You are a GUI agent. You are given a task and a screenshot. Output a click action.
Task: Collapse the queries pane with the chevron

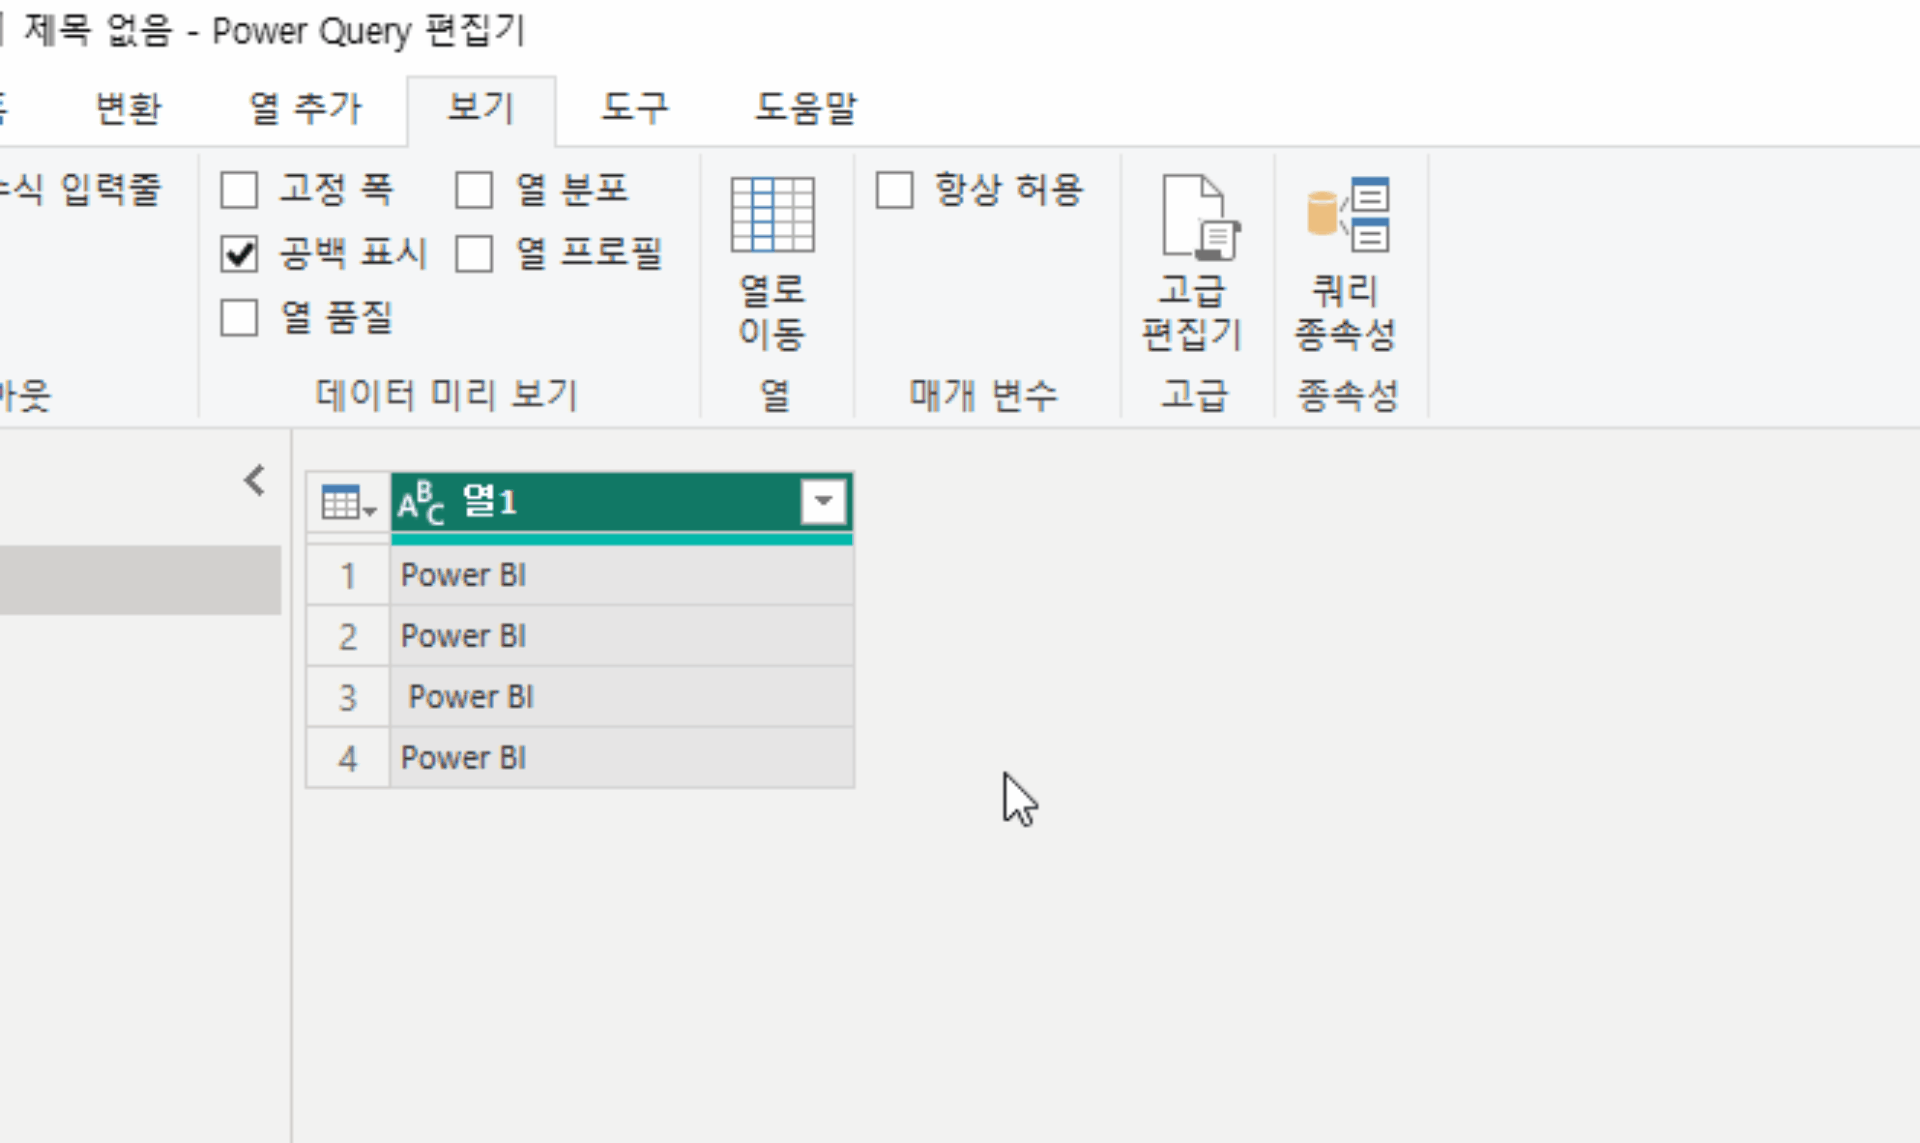coord(255,480)
